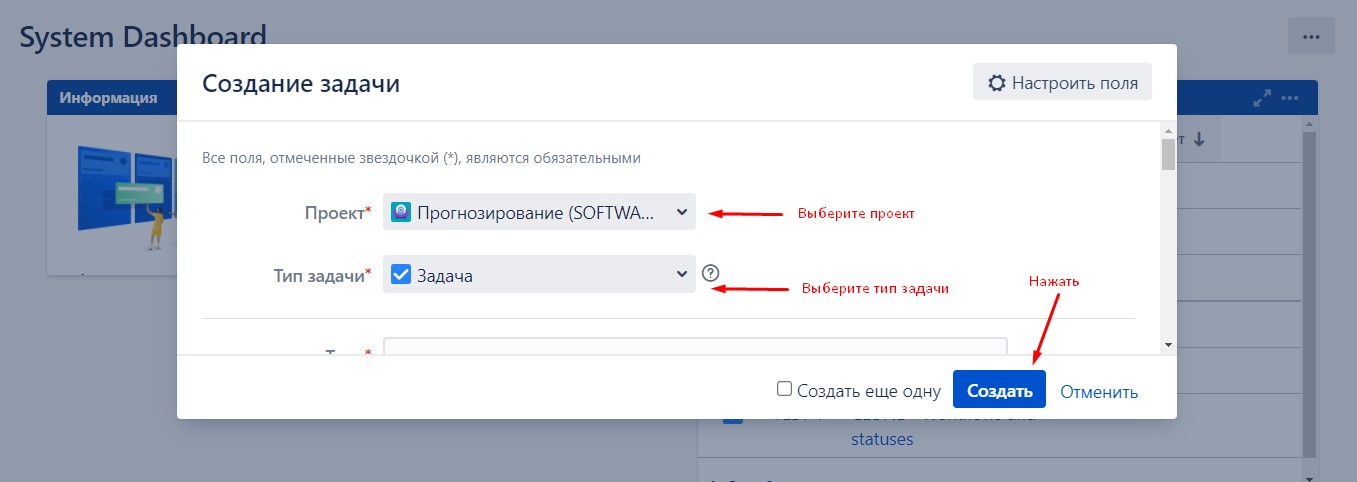The image size is (1357, 482).
Task: Open the dashboard more options menu
Action: [x=1311, y=37]
